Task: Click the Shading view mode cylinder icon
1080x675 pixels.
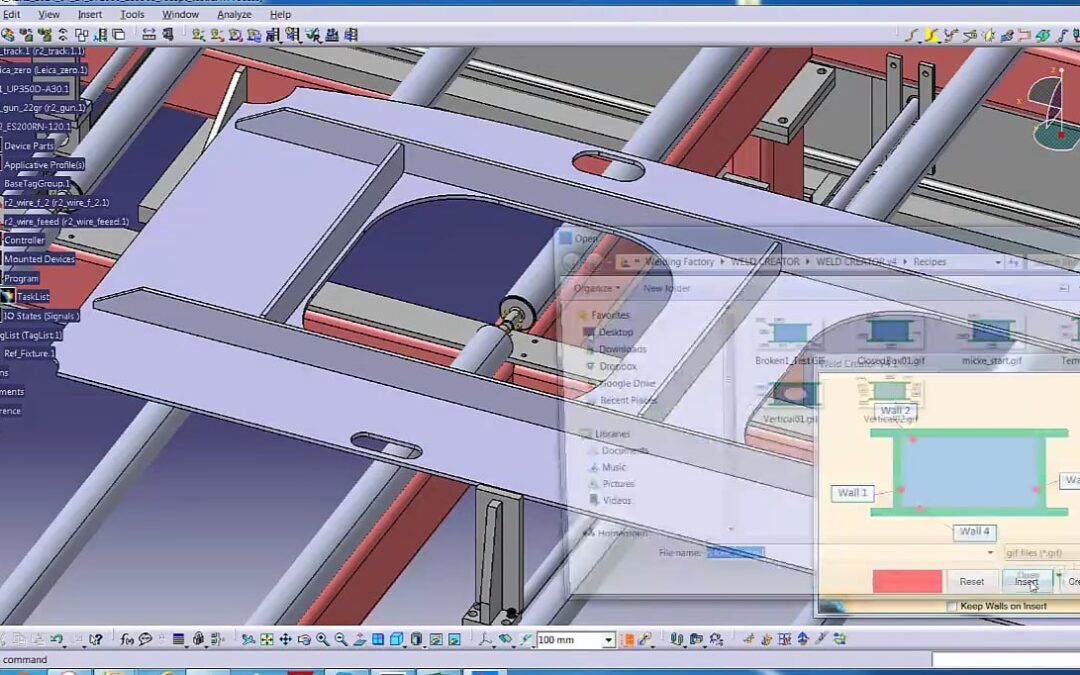Action: click(x=416, y=640)
